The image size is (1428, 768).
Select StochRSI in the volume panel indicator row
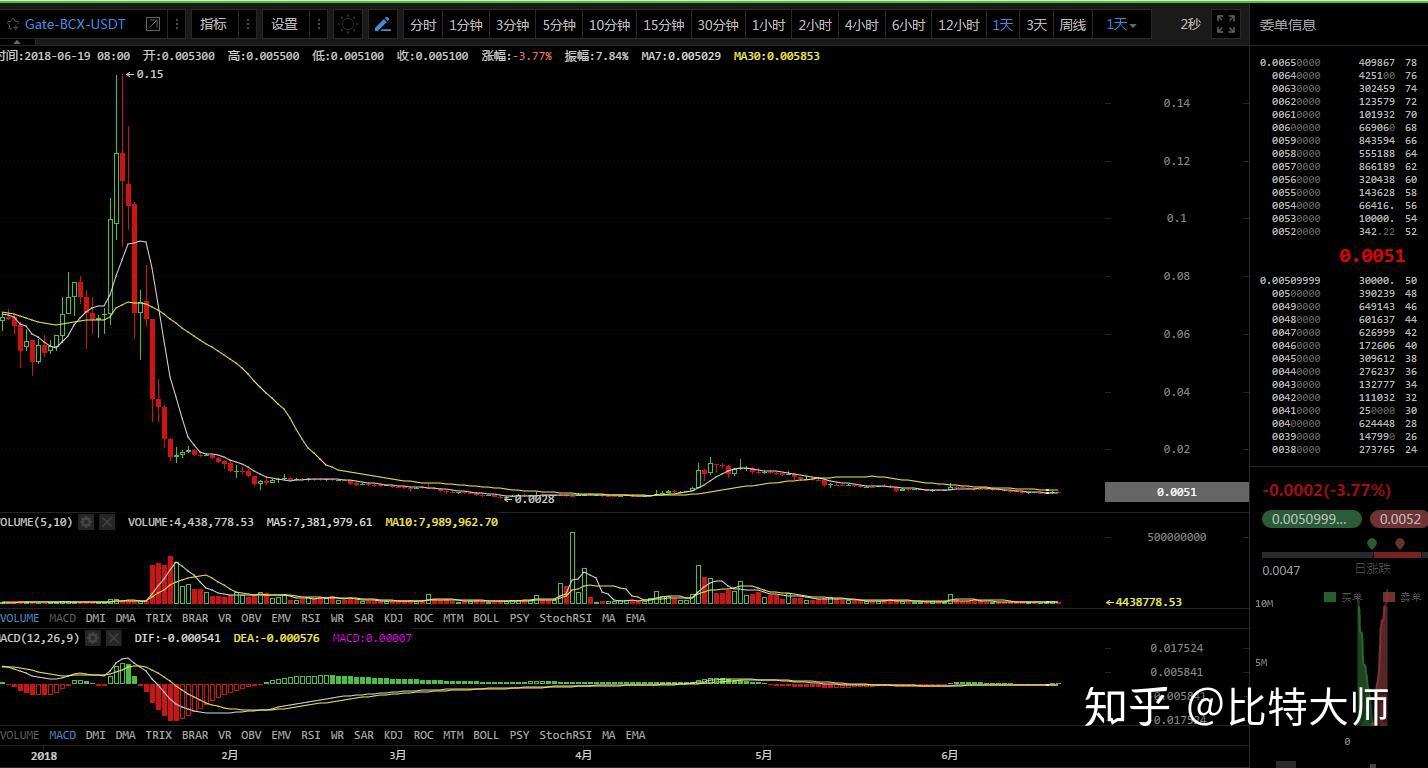(x=565, y=618)
